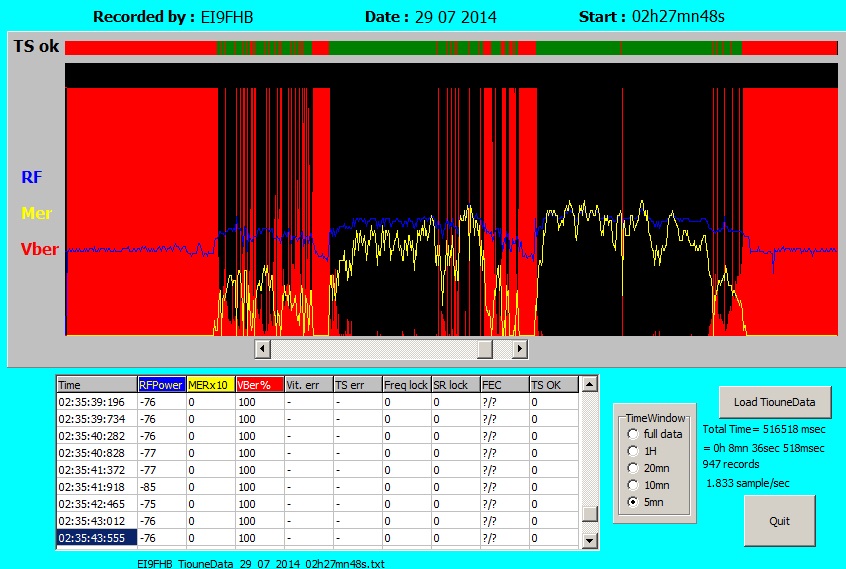This screenshot has width=846, height=569.
Task: Click the Load TiouneData button
Action: [x=775, y=402]
